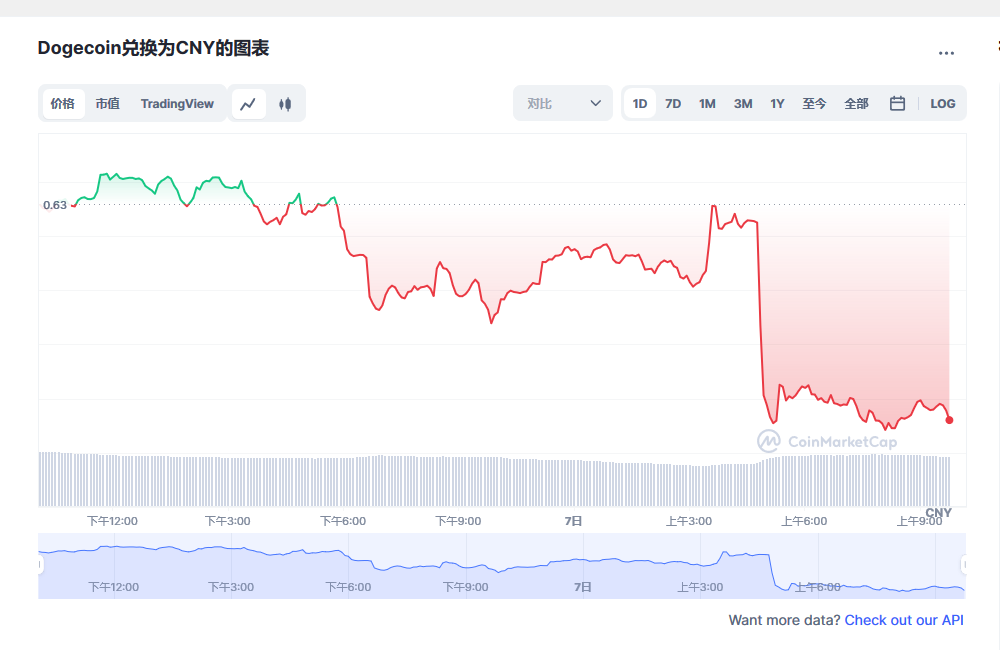Select the 价格 (price) button

[62, 103]
